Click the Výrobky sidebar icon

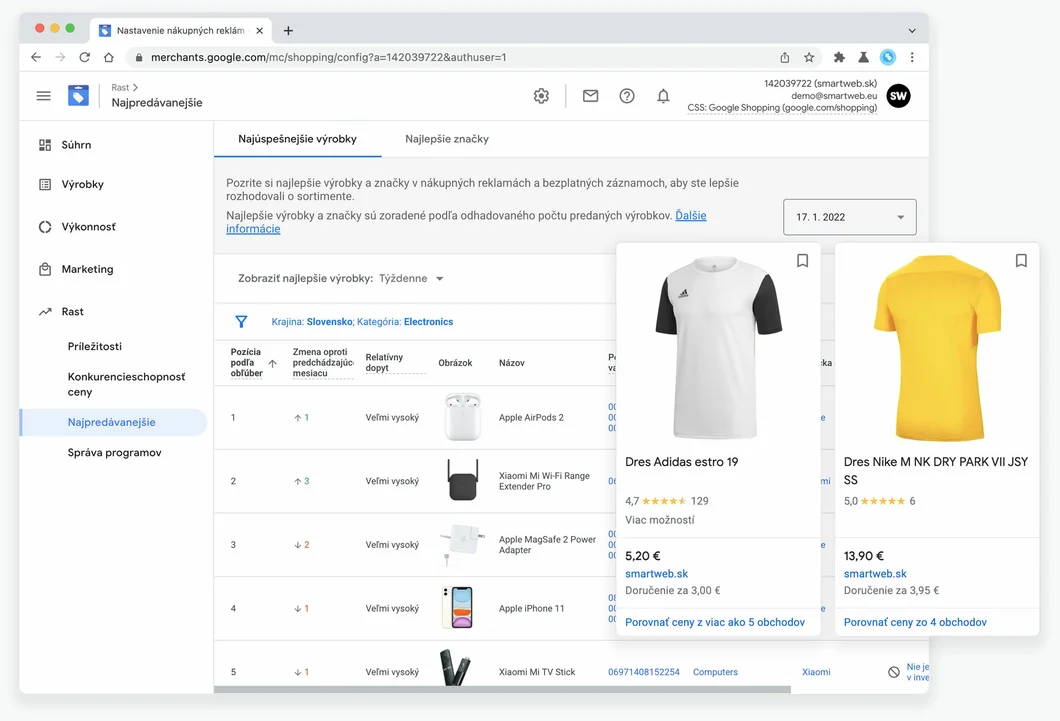click(45, 184)
